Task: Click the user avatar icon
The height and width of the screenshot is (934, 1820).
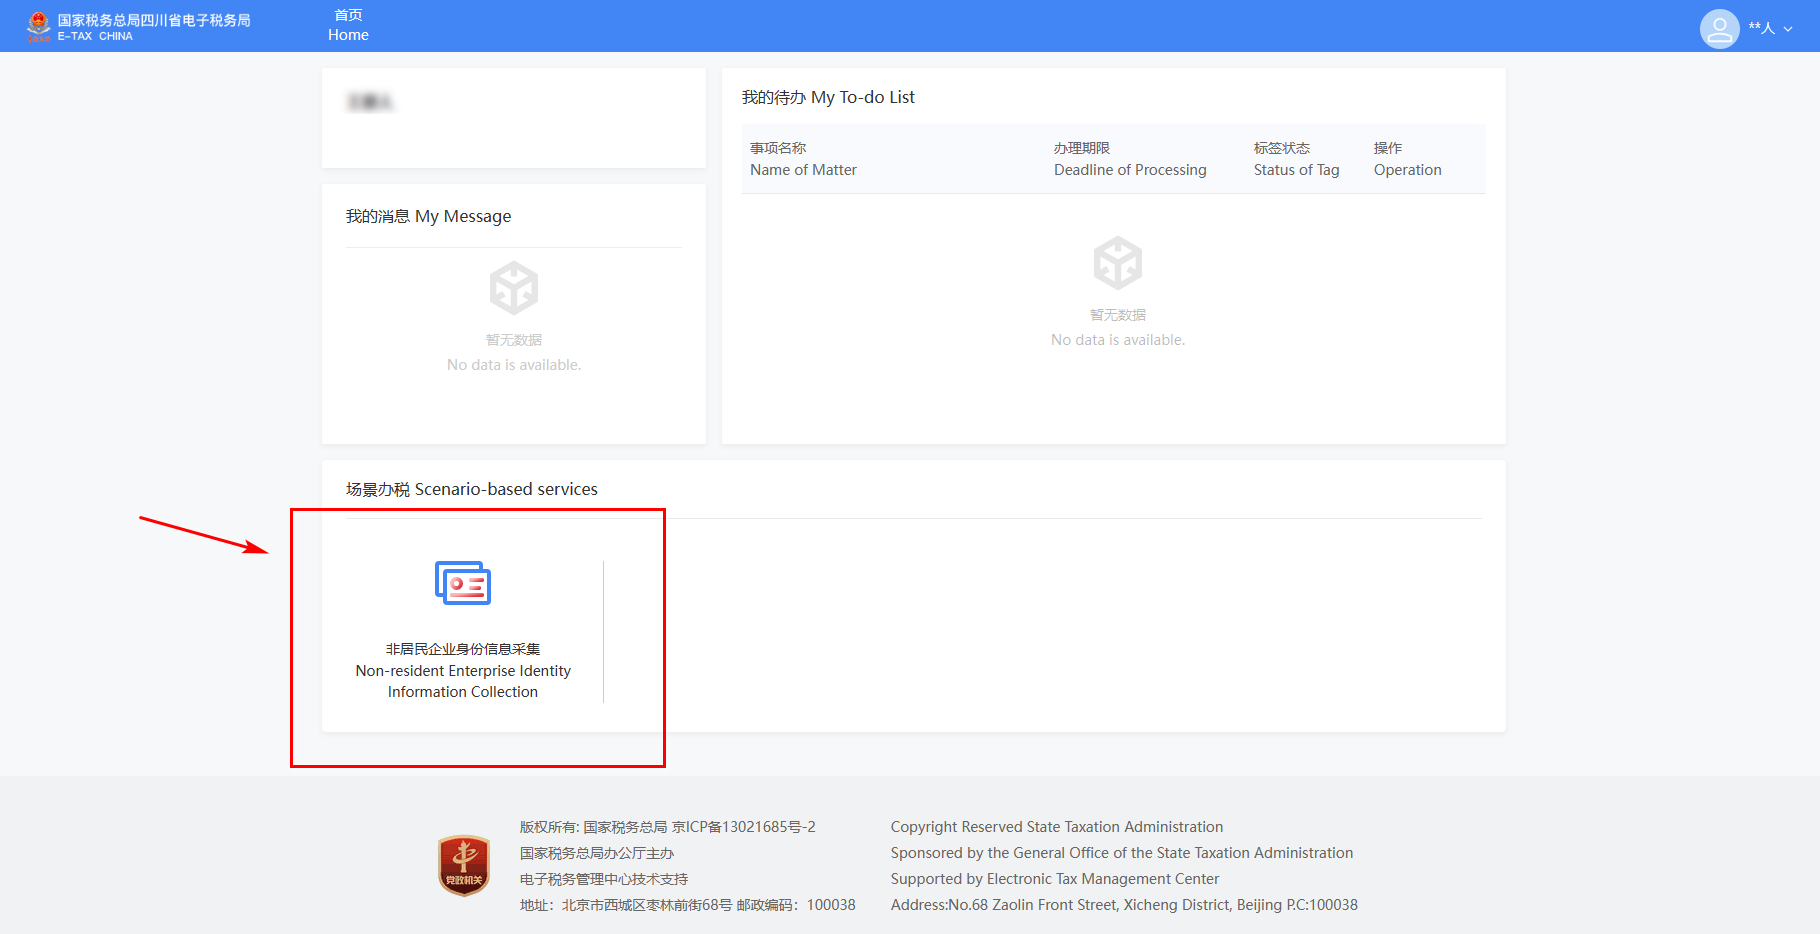Action: click(x=1719, y=29)
